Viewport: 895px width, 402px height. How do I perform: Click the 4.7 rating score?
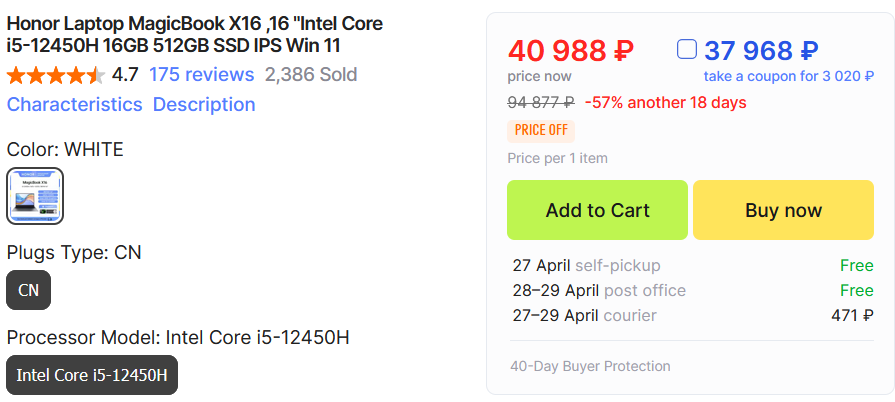click(125, 75)
